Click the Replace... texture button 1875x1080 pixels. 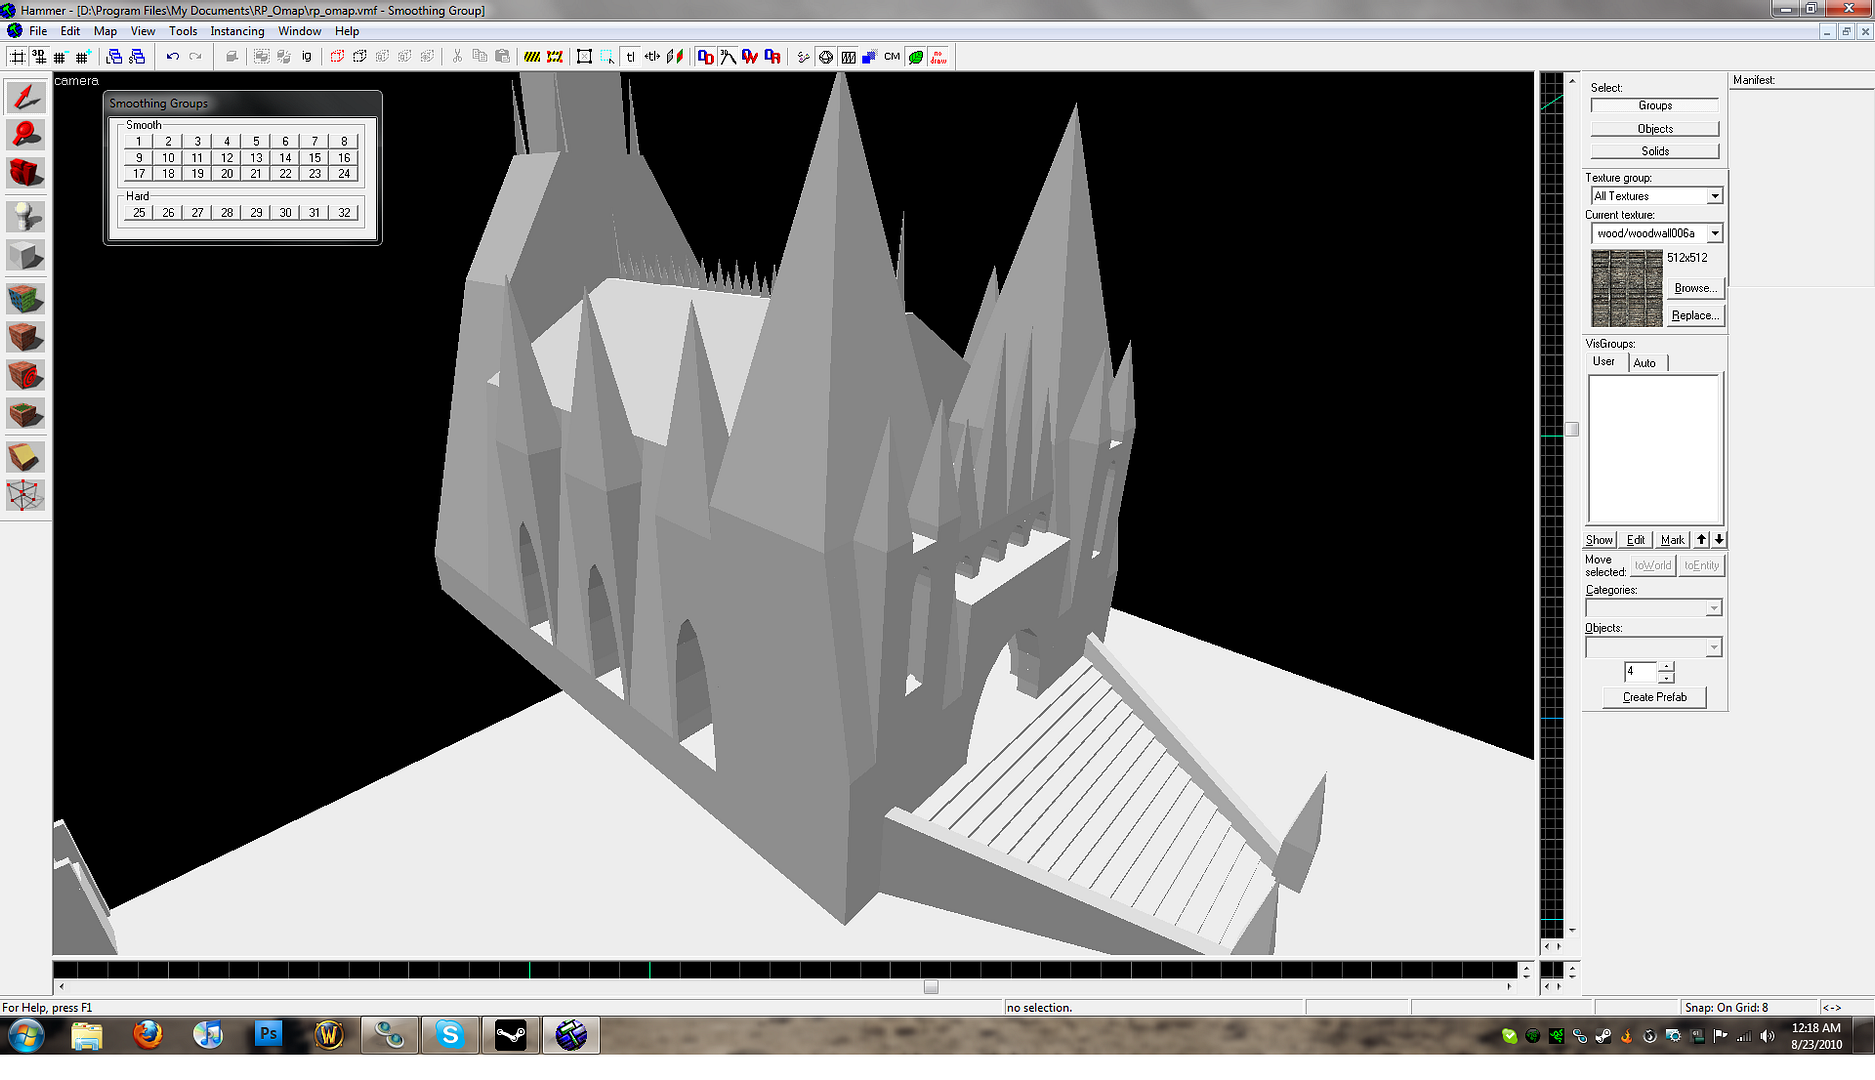coord(1695,315)
